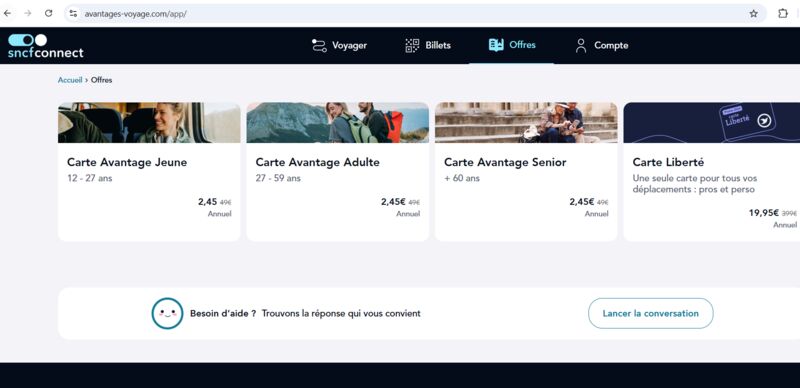Click the Besoin d'aide ? text
Image resolution: width=800 pixels, height=388 pixels.
coord(223,313)
